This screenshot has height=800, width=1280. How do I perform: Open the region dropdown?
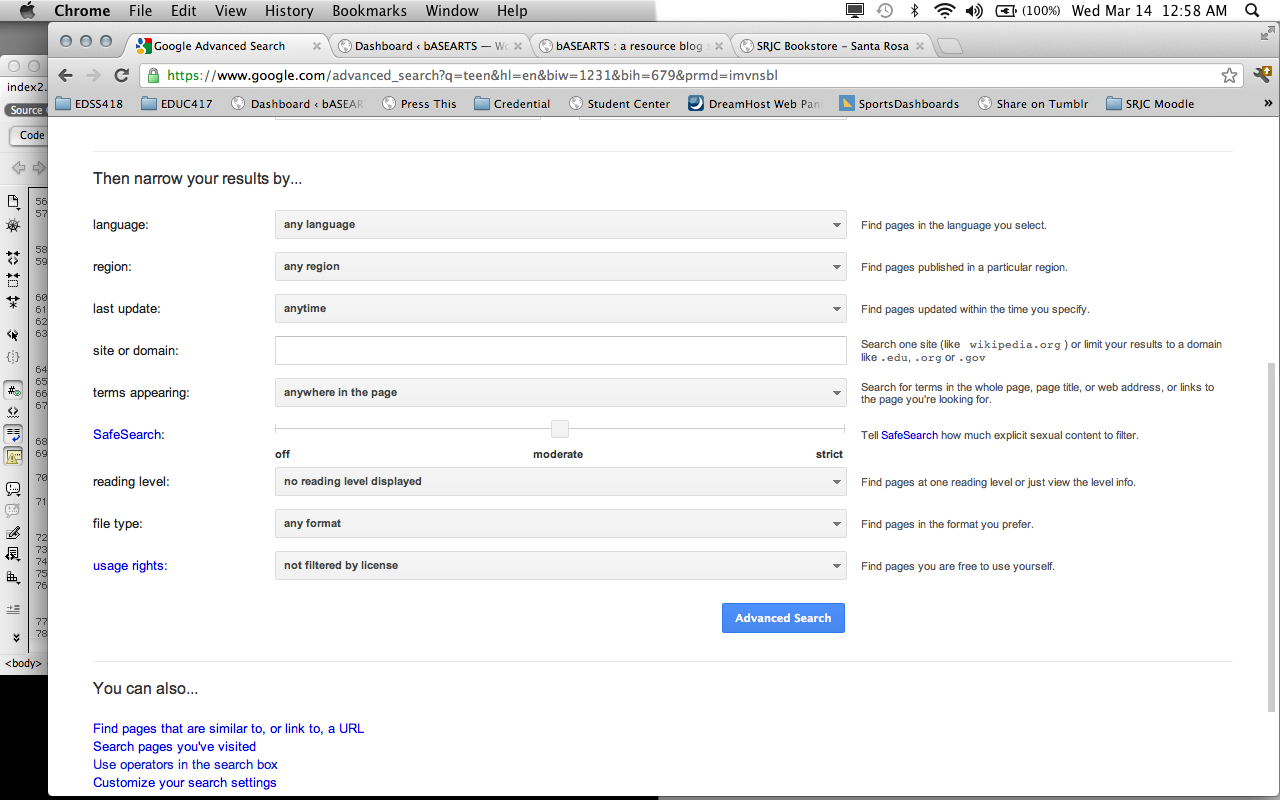(561, 267)
